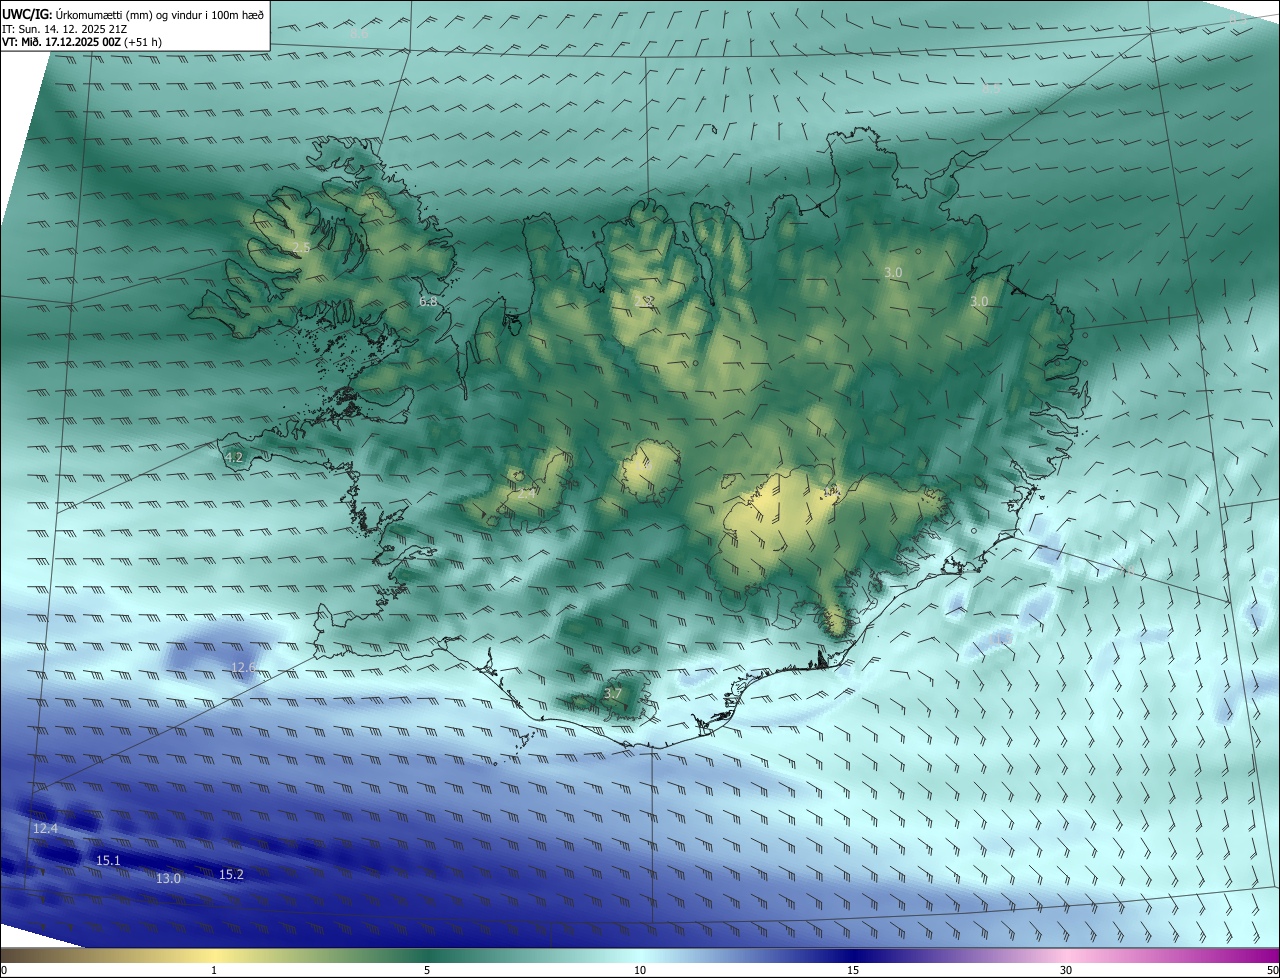
Task: Click the map value label 2.5
Action: pyautogui.click(x=301, y=247)
